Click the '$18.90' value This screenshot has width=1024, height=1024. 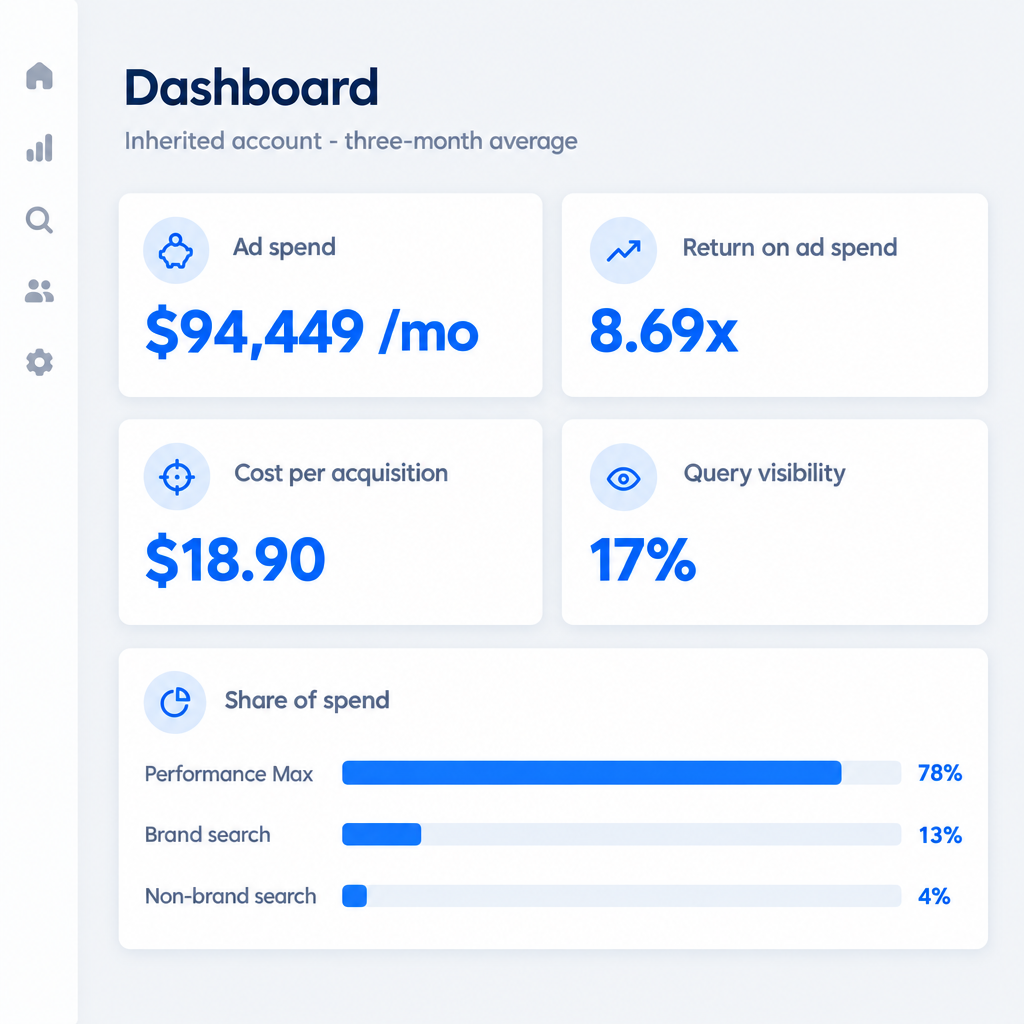coord(235,560)
